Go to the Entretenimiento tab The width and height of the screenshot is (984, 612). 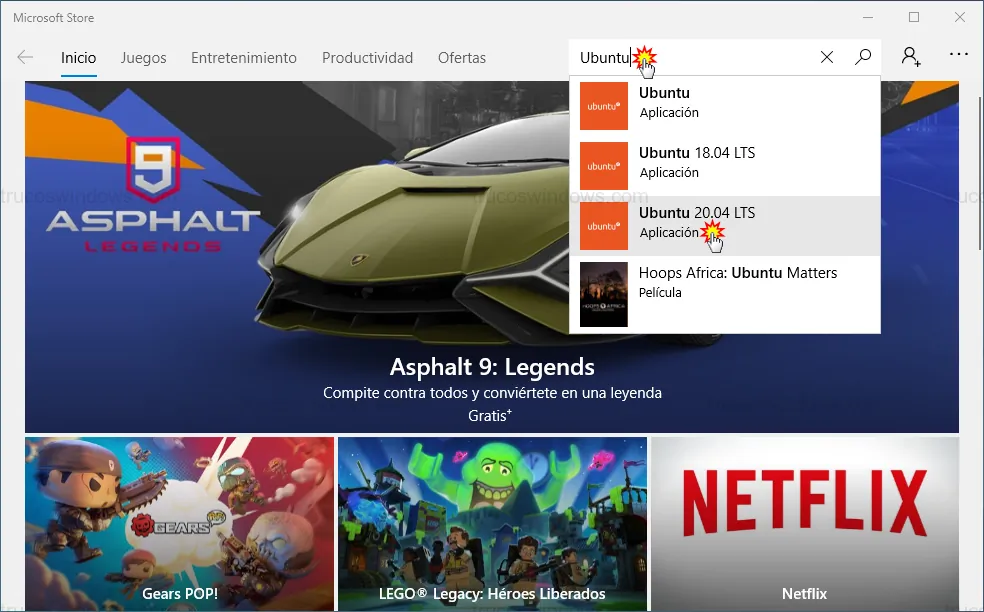244,58
